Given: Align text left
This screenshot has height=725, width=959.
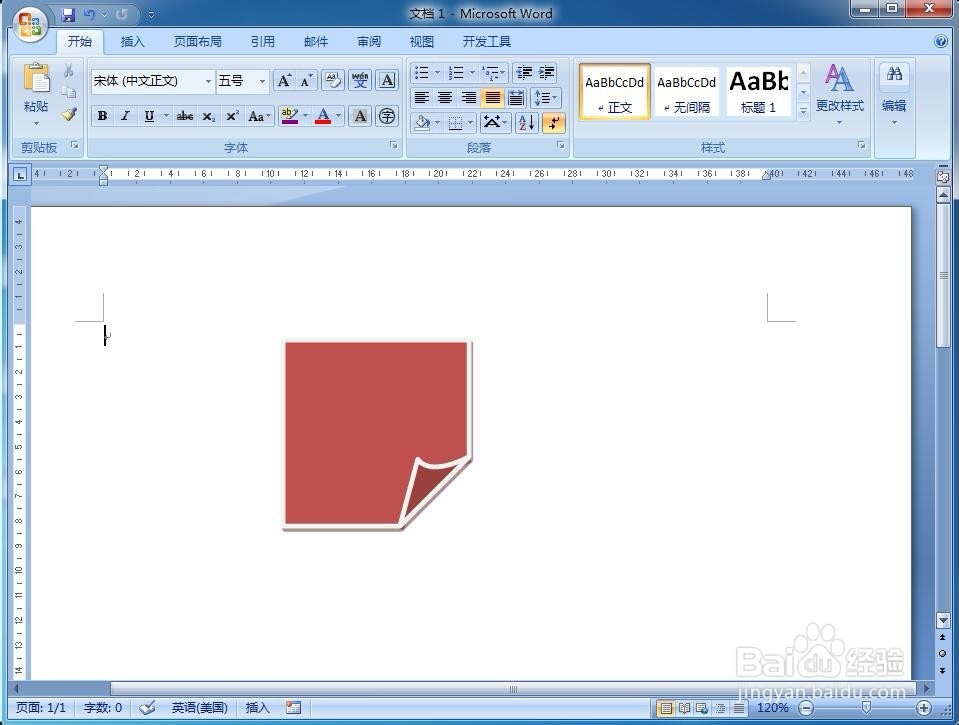Looking at the screenshot, I should 421,98.
